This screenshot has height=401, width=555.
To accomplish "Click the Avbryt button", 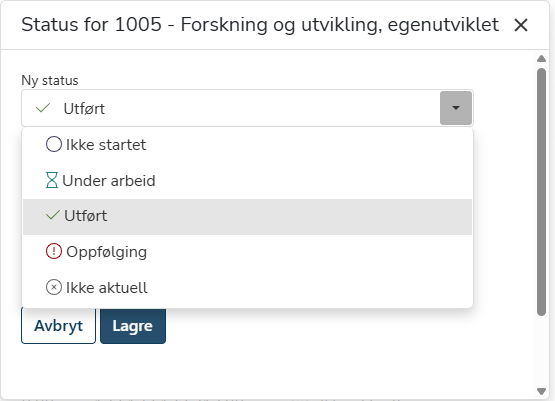I will coord(58,326).
